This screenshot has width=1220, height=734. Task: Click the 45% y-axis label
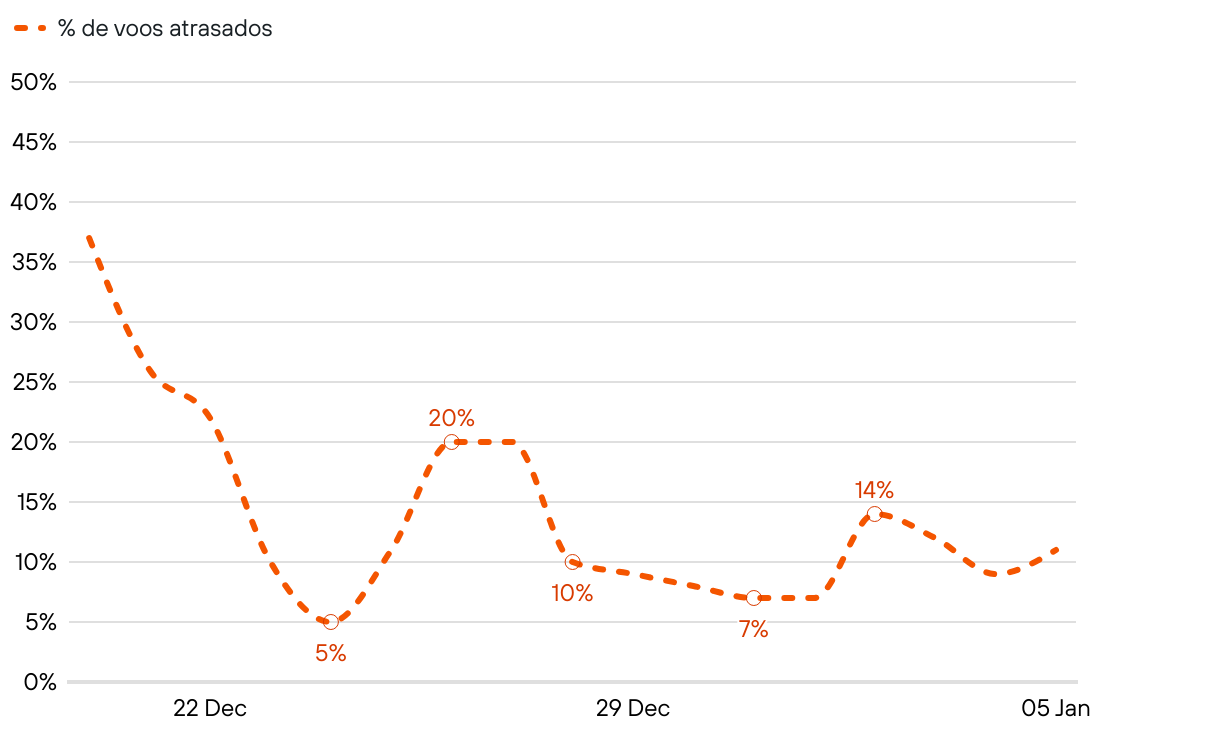pos(34,142)
